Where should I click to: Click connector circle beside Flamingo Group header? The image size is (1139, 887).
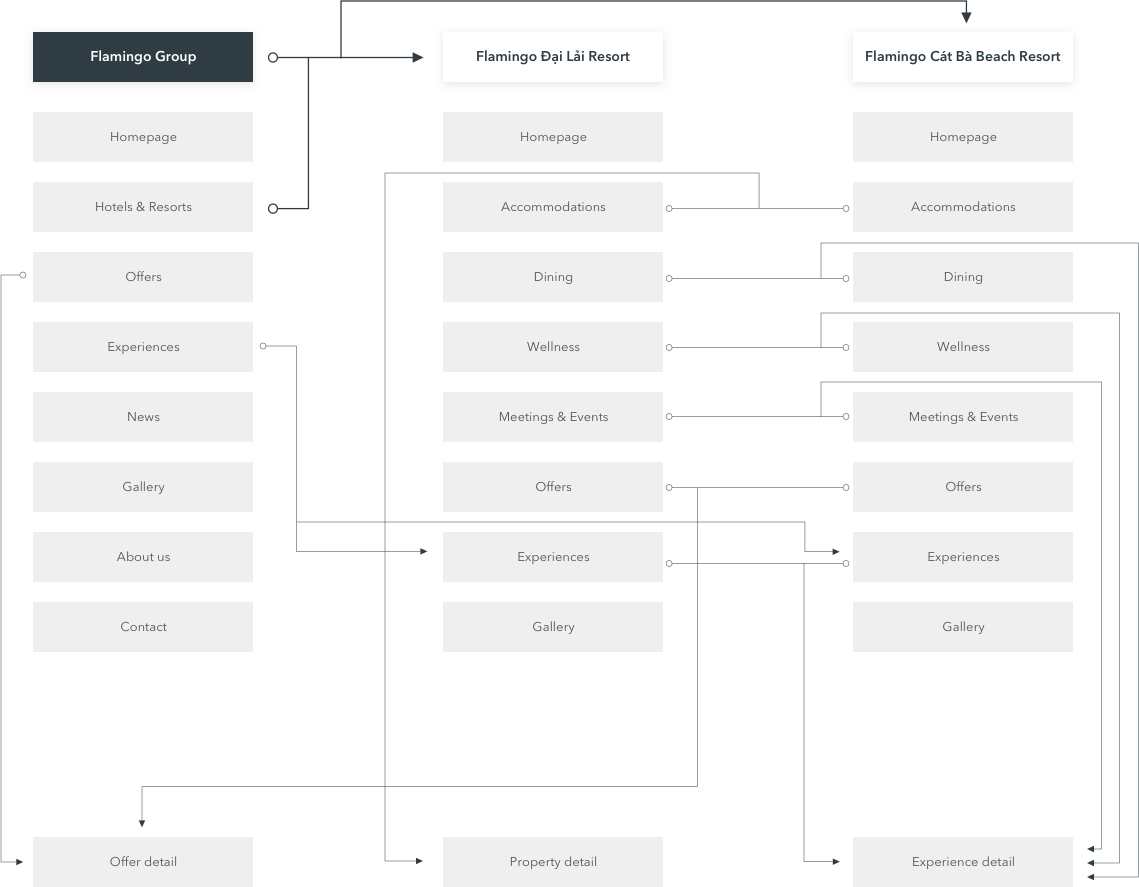[273, 57]
